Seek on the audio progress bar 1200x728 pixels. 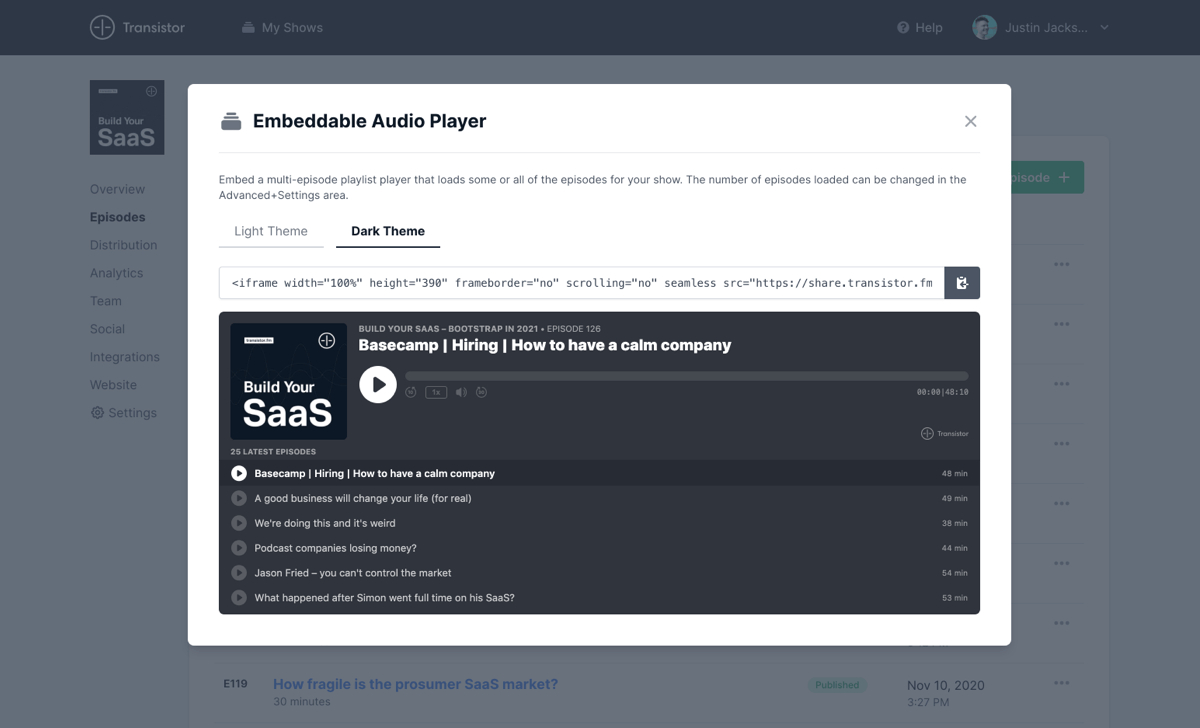click(686, 376)
